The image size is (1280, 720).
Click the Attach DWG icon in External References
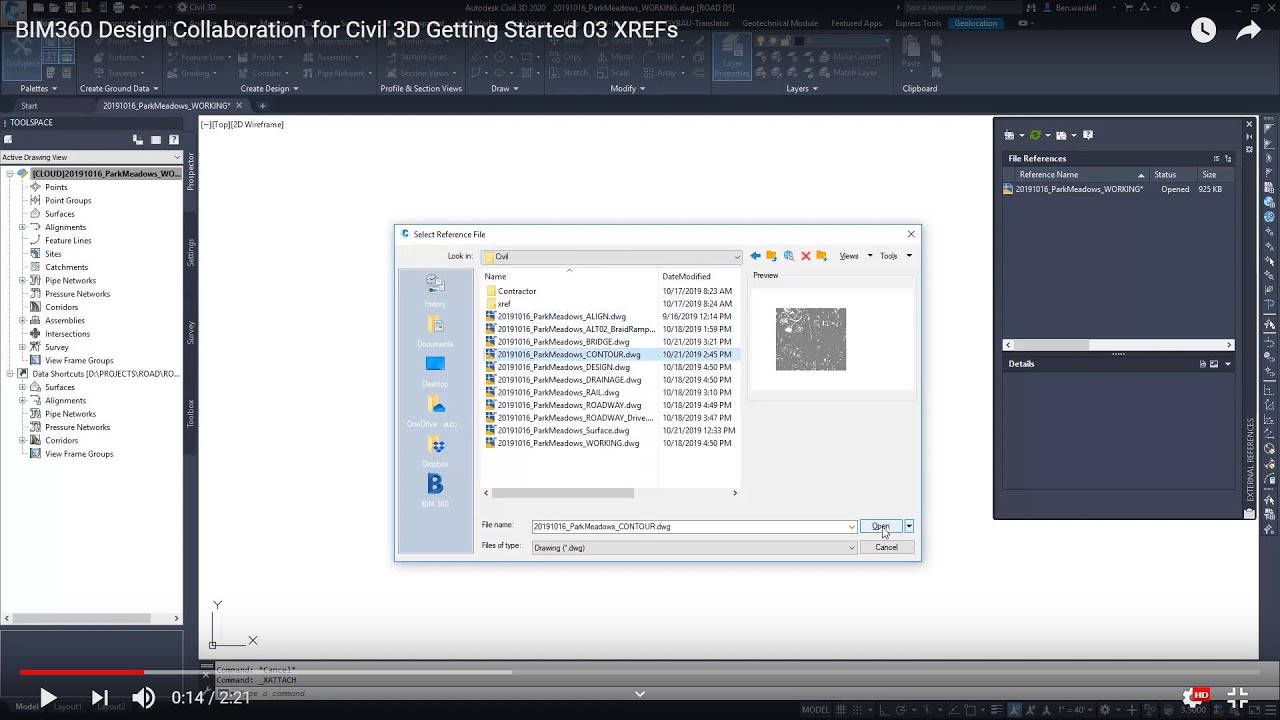click(1010, 135)
